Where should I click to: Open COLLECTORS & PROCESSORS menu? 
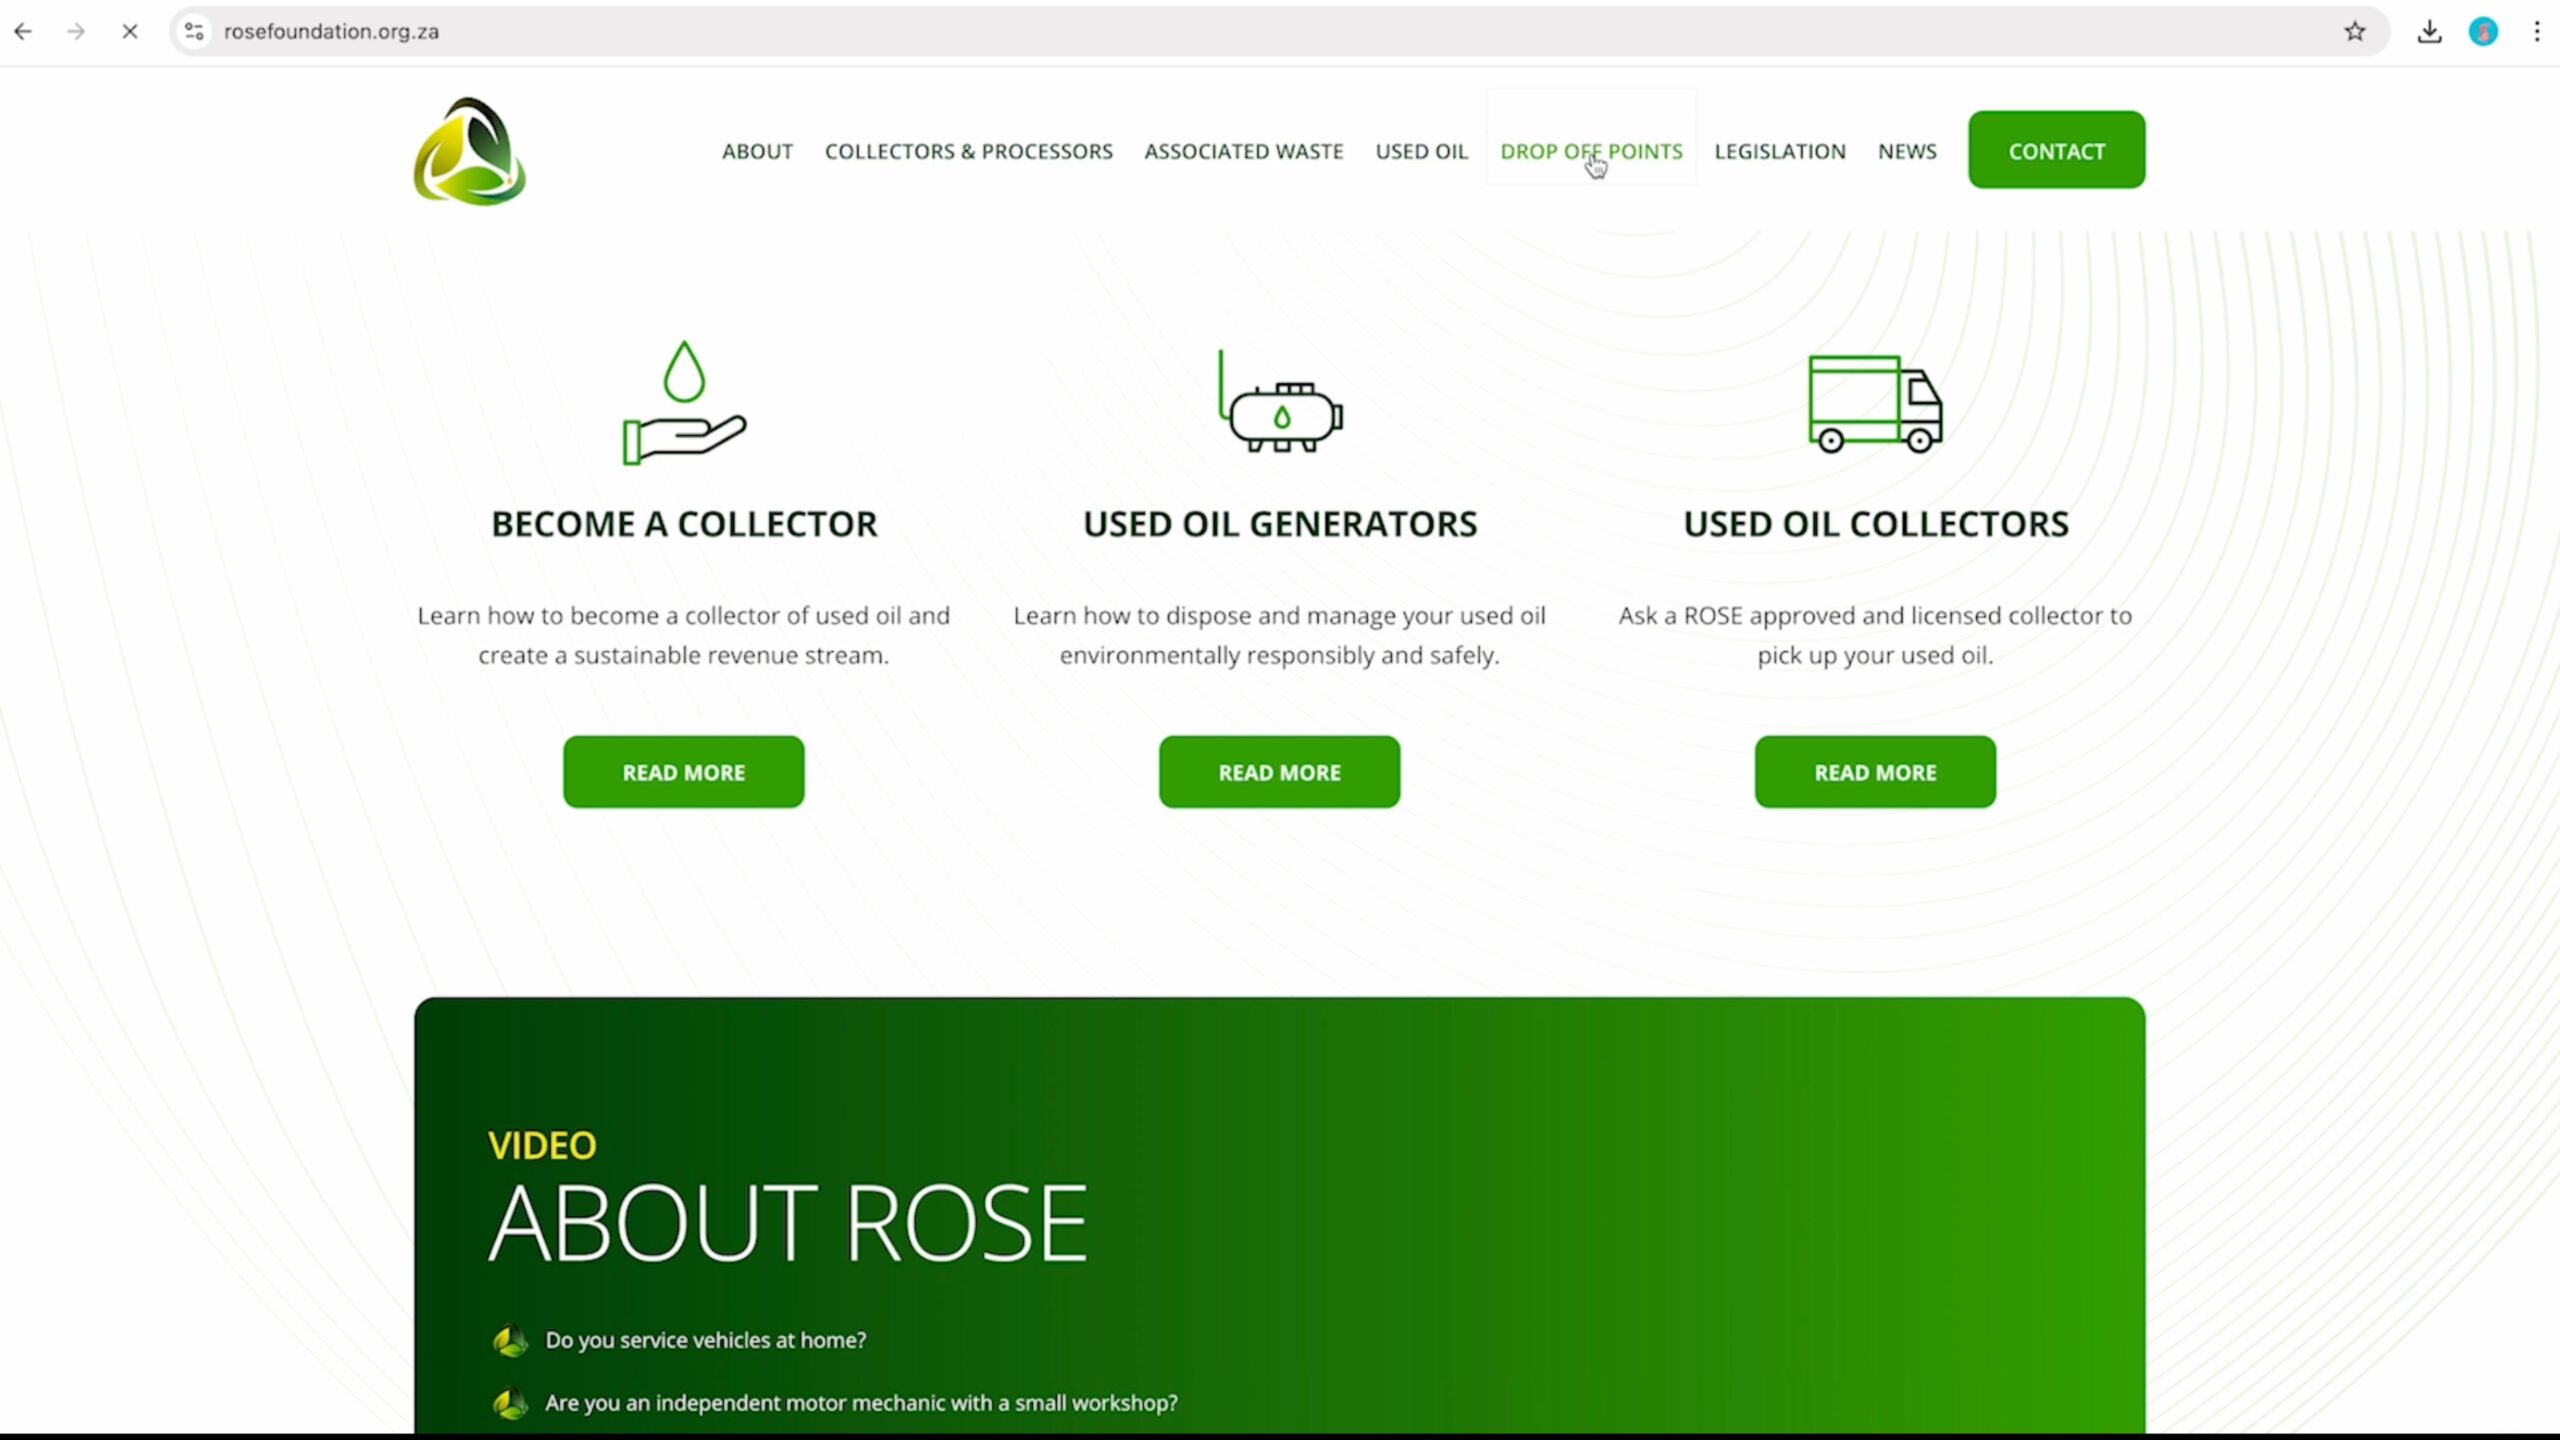(x=968, y=151)
